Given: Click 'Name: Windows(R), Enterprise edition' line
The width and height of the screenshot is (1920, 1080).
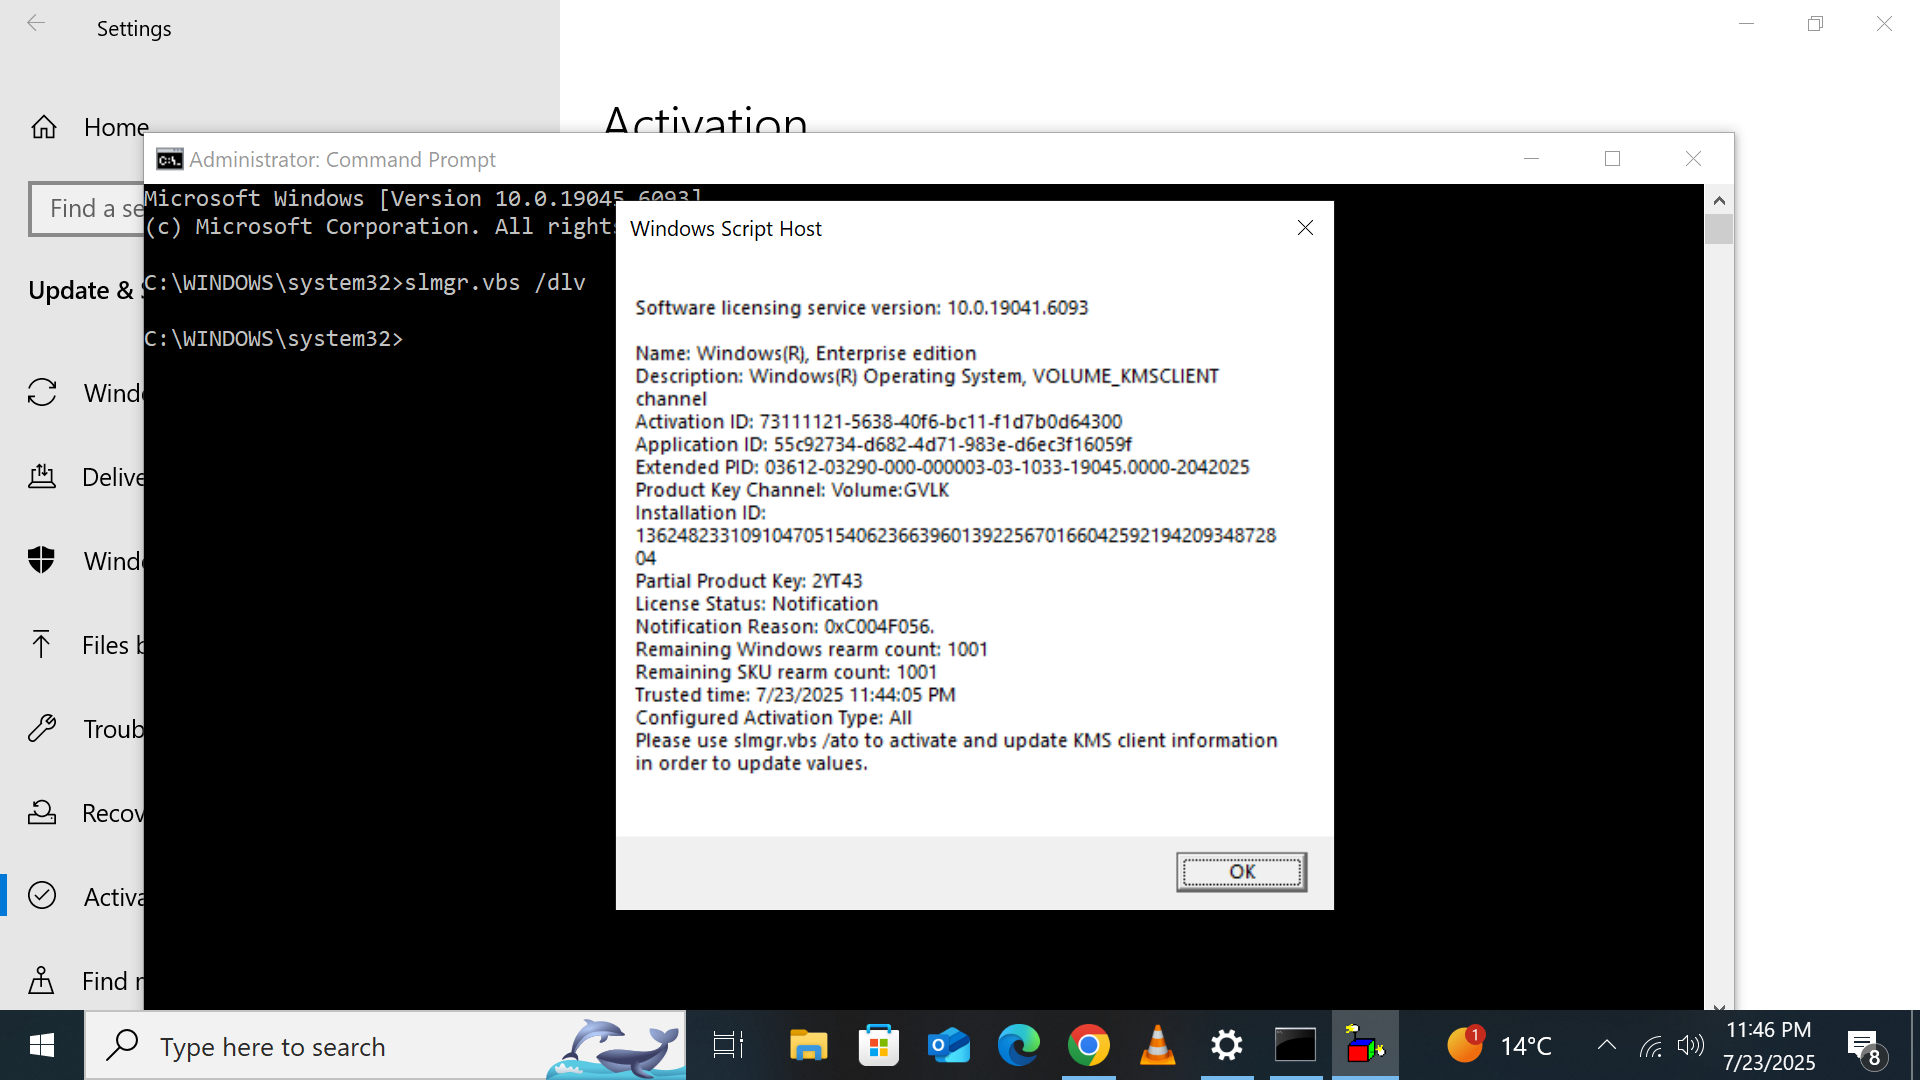Looking at the screenshot, I should point(805,353).
